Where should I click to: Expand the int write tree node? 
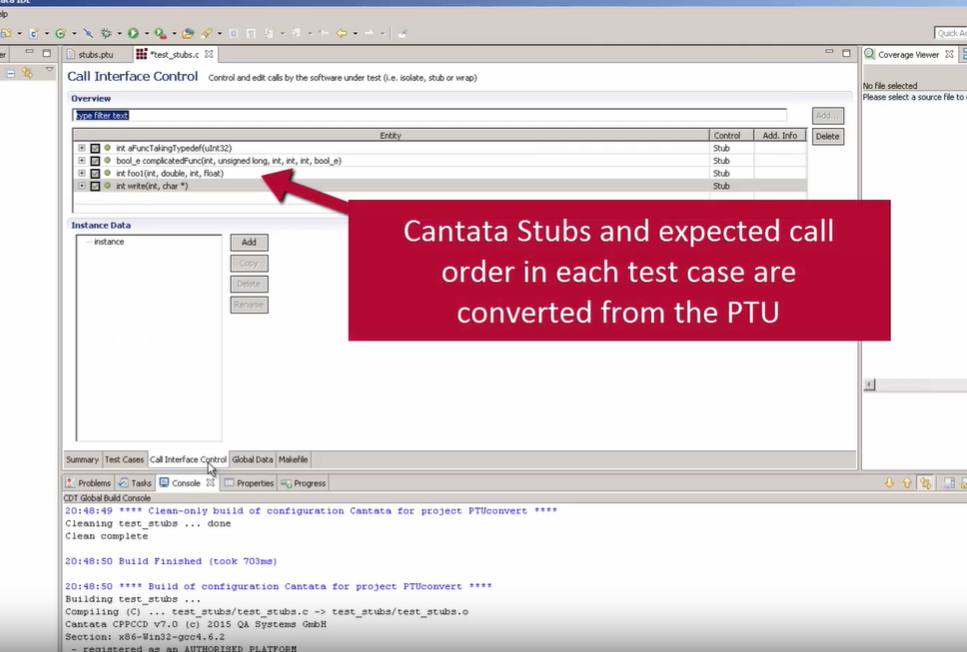coord(81,186)
